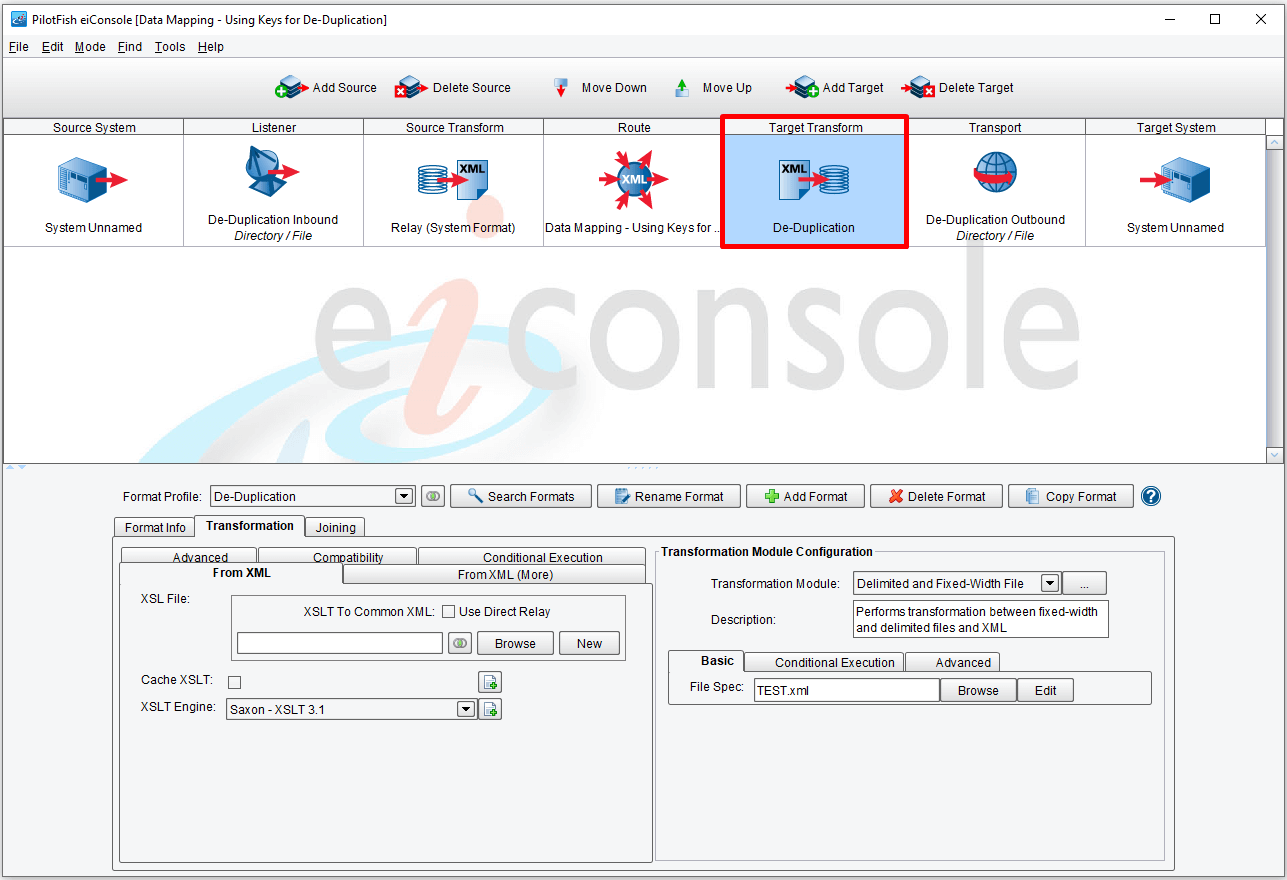This screenshot has width=1287, height=880.
Task: Switch to the Format Info tab
Action: tap(155, 527)
